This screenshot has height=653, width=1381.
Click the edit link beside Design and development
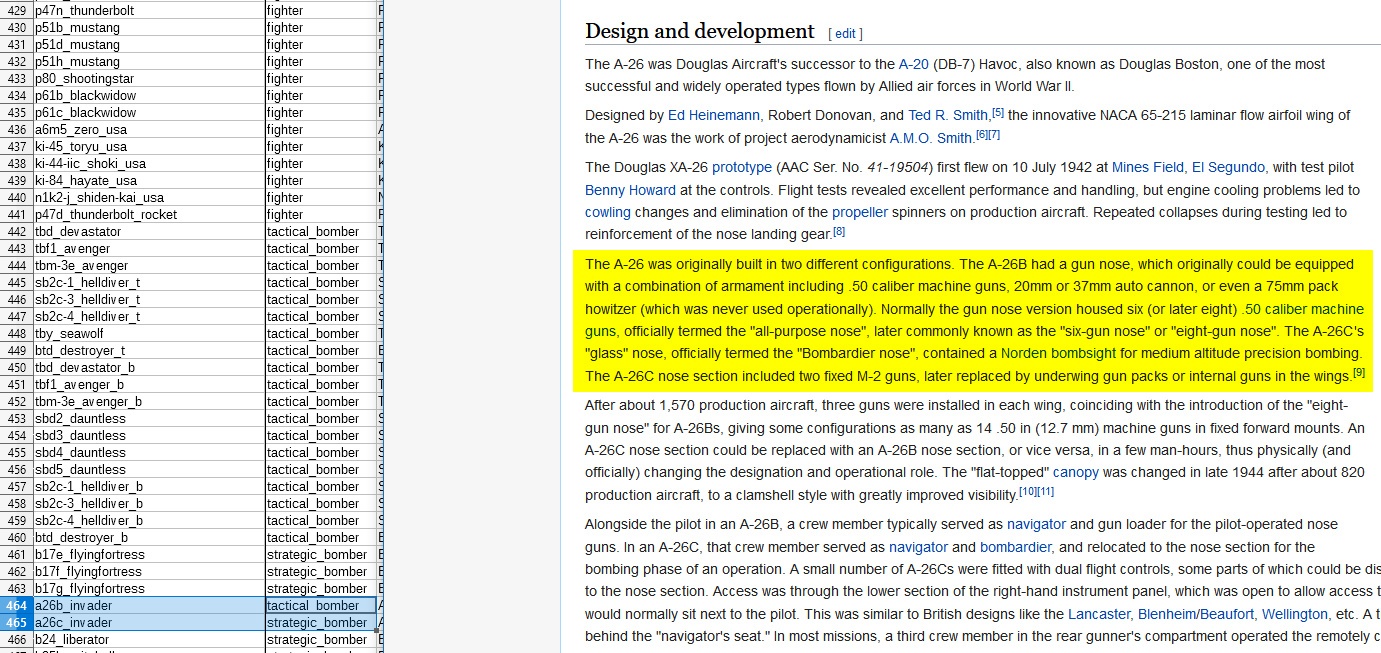[845, 34]
